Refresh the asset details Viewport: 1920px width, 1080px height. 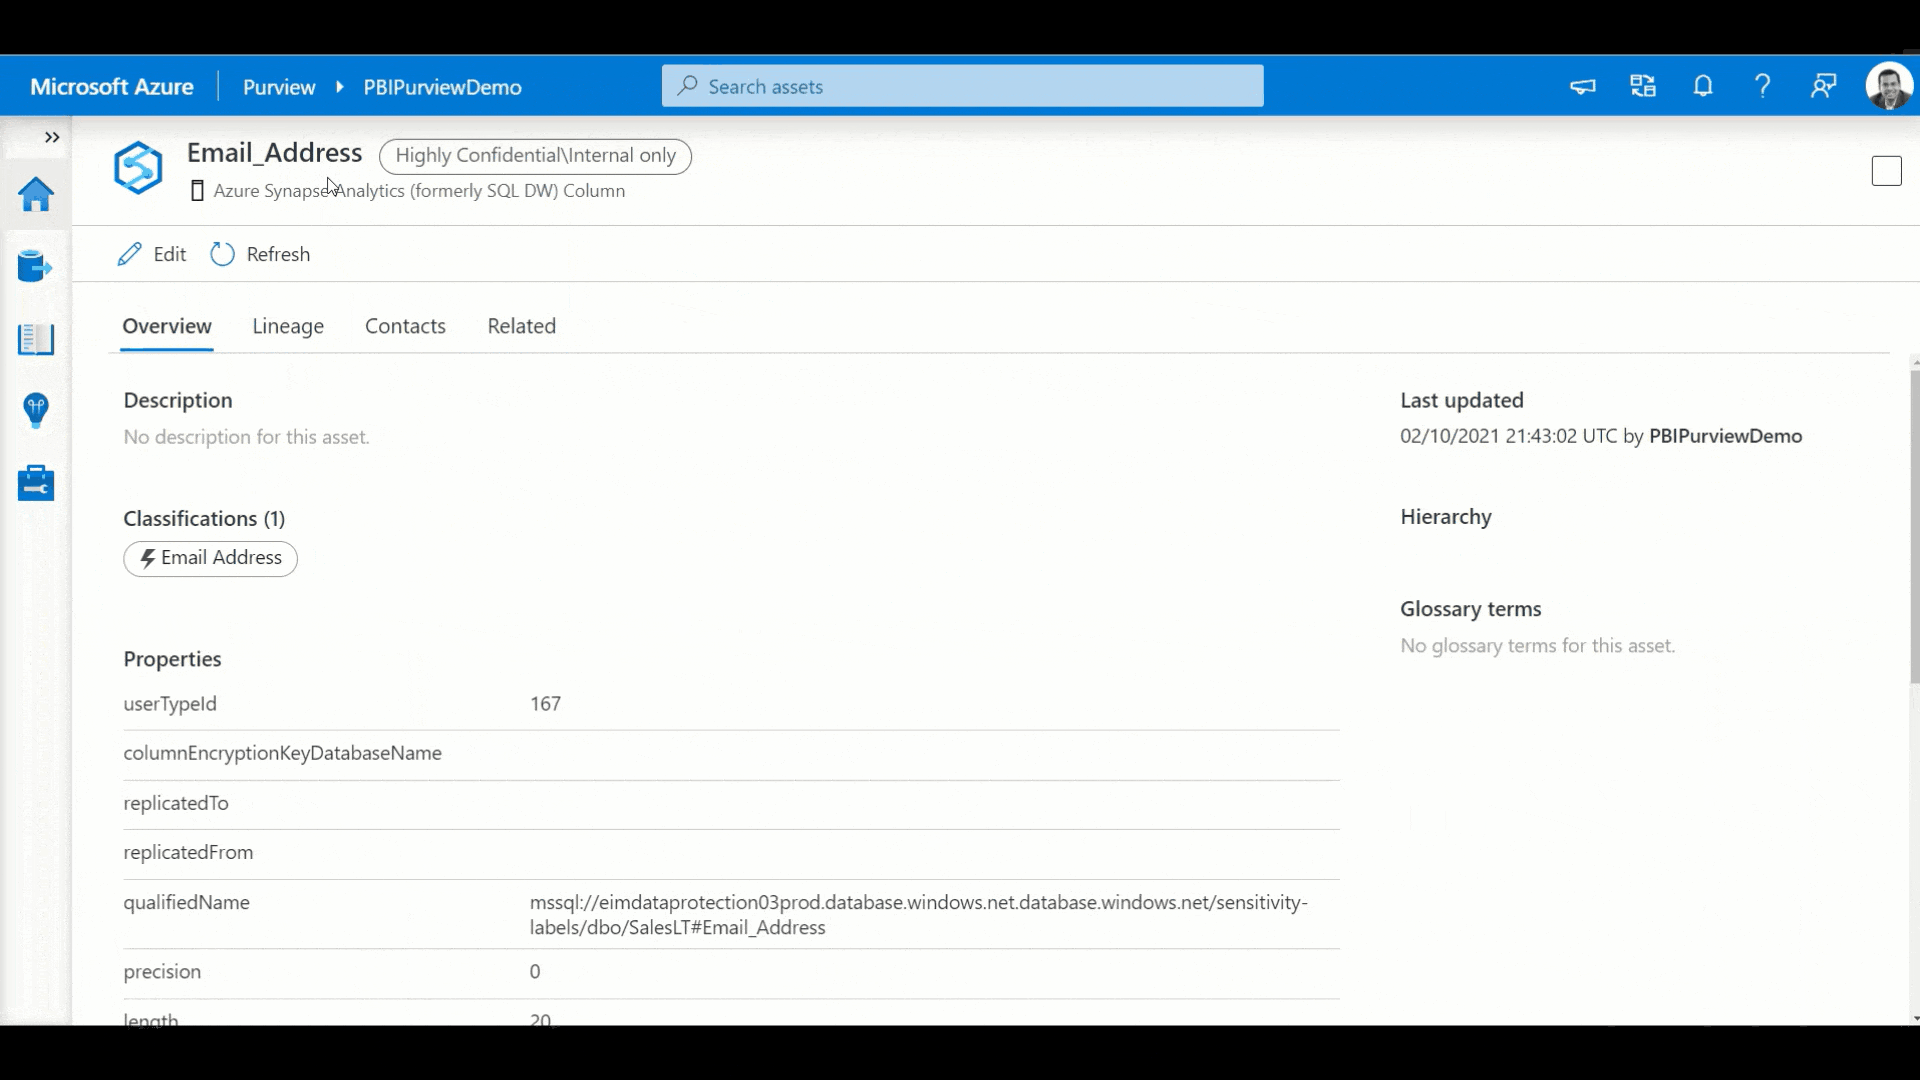coord(261,254)
